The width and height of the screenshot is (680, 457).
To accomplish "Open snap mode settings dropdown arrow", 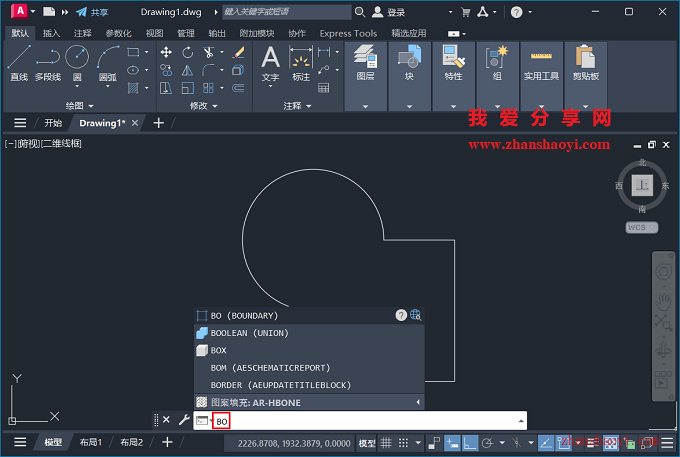I will [x=418, y=443].
